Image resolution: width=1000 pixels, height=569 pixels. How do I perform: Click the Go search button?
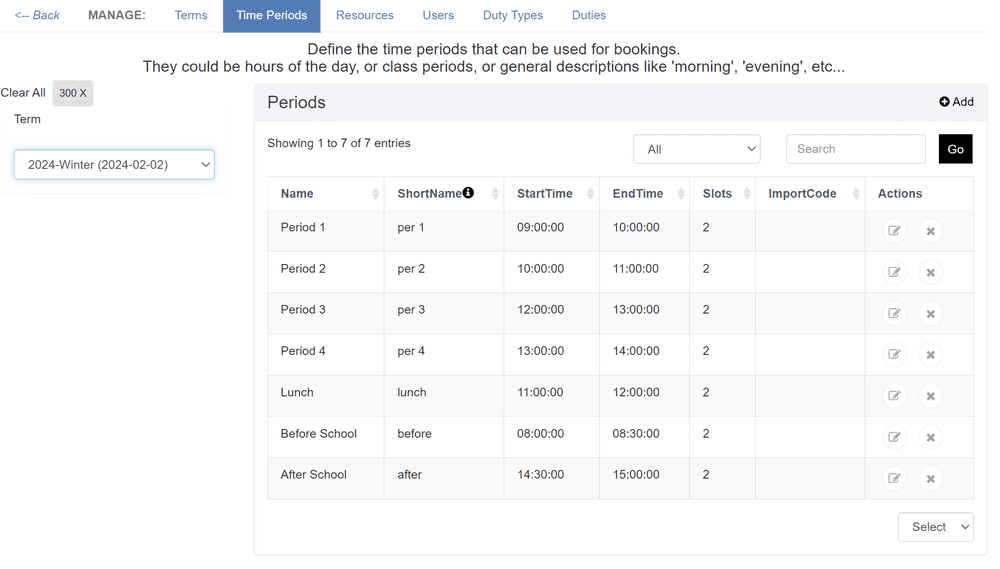(955, 149)
